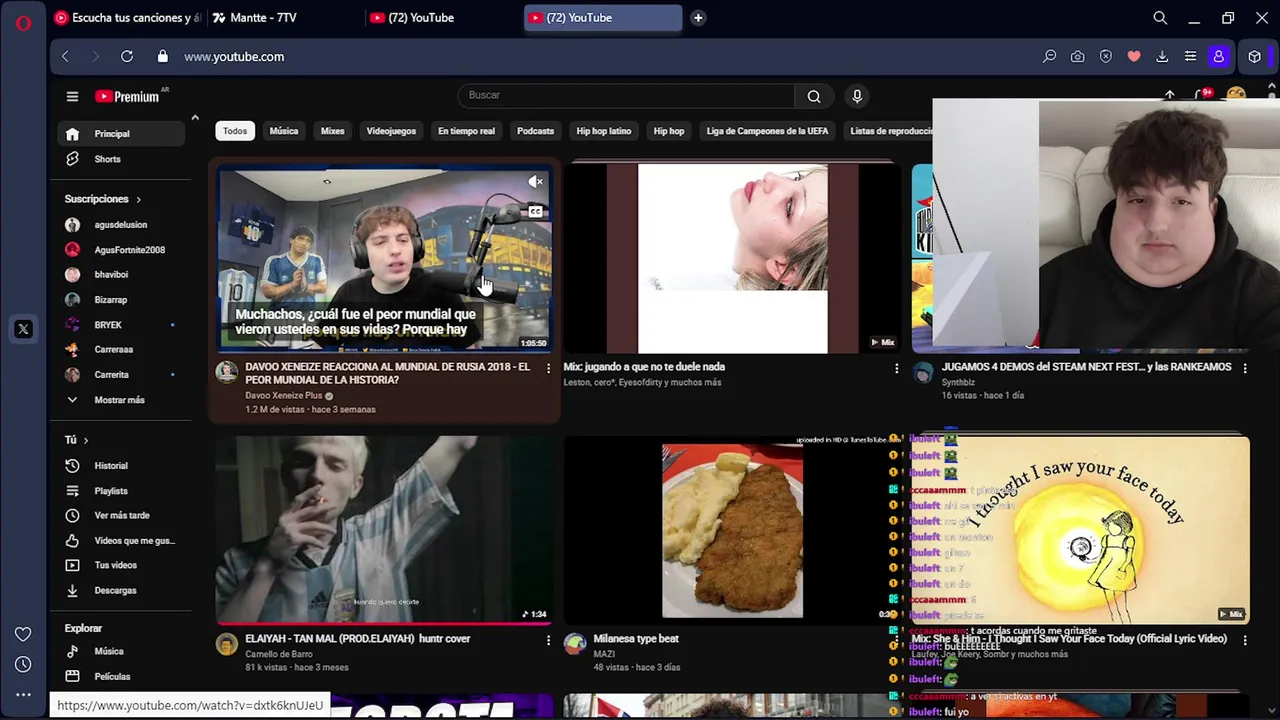Open options menu for Davoo Xeneize video
The height and width of the screenshot is (720, 1280).
click(x=548, y=368)
